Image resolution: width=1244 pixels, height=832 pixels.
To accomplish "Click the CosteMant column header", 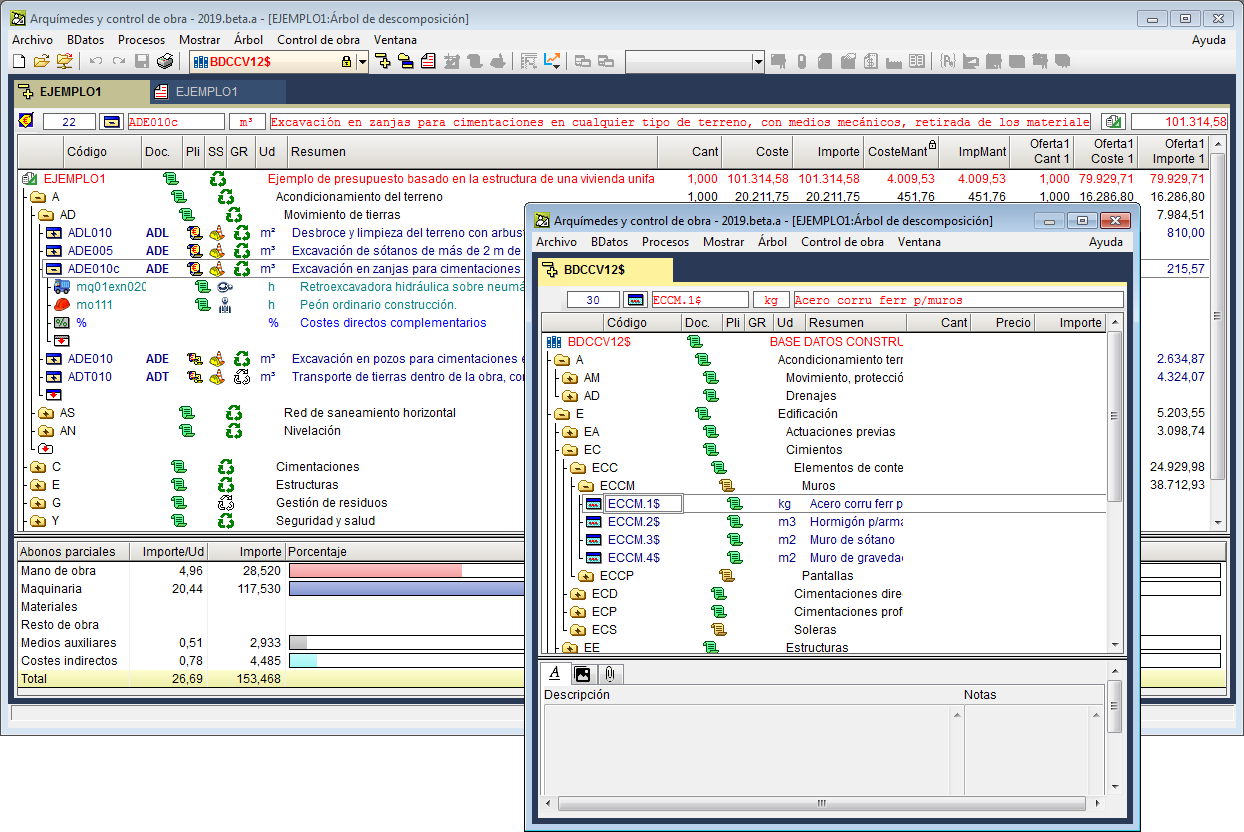I will click(901, 152).
